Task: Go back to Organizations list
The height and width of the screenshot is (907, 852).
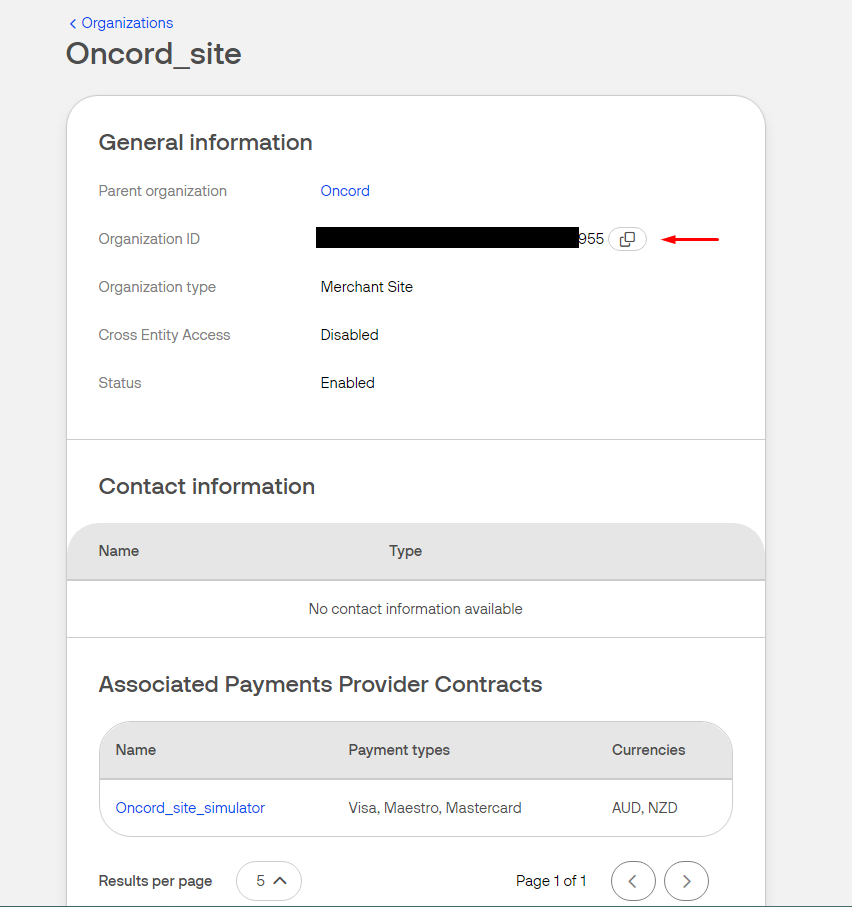Action: tap(121, 23)
